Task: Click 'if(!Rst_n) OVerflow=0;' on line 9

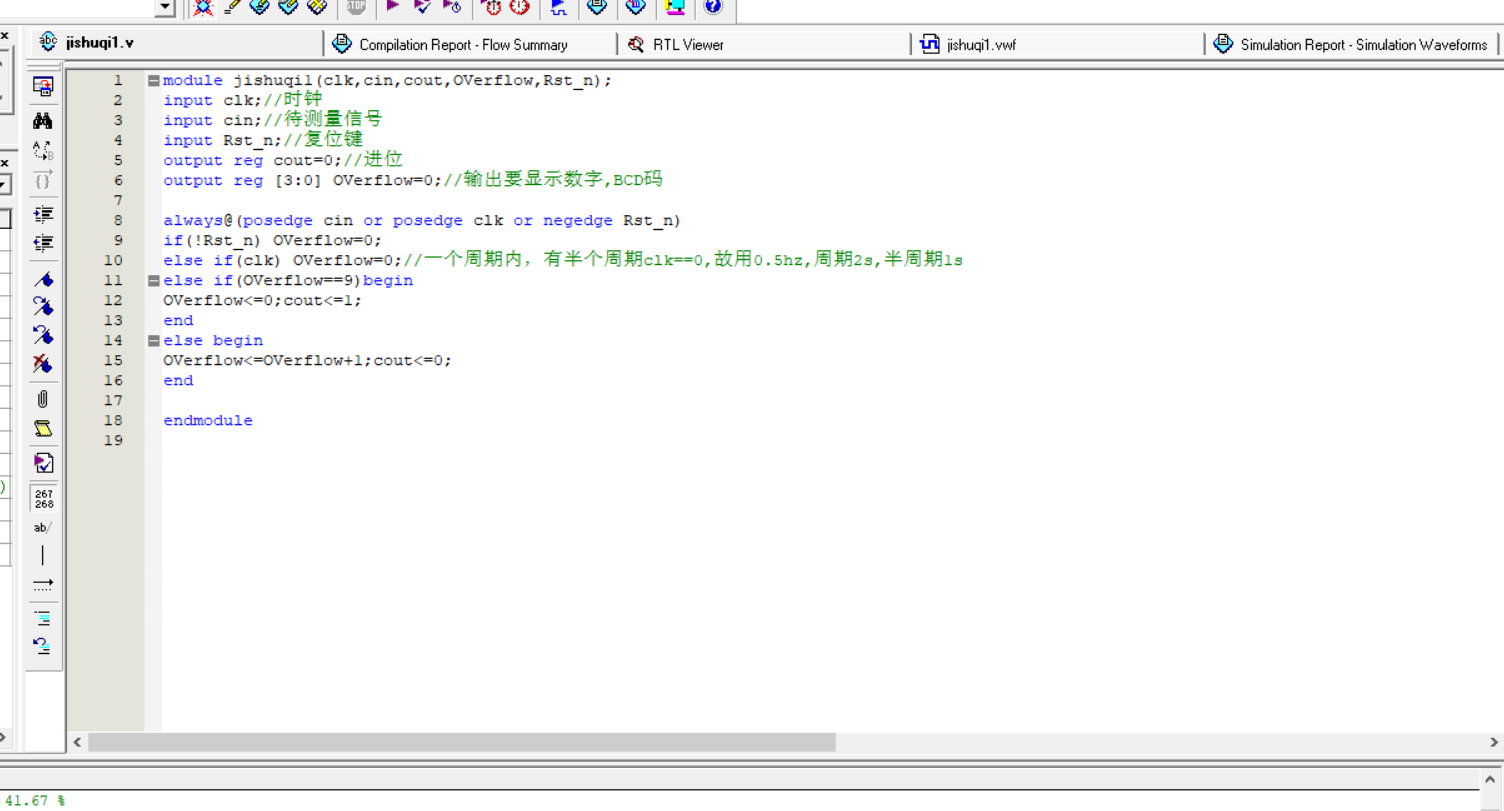Action: (273, 241)
